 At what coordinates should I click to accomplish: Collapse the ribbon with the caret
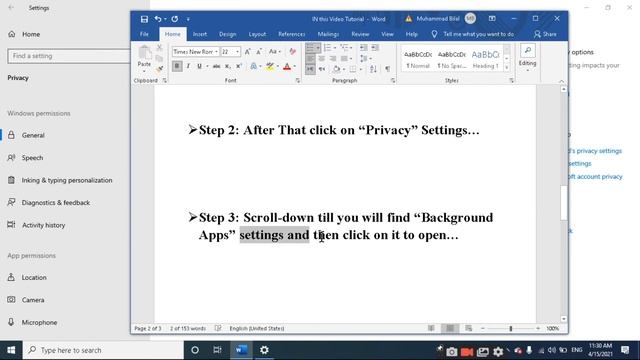tap(561, 81)
